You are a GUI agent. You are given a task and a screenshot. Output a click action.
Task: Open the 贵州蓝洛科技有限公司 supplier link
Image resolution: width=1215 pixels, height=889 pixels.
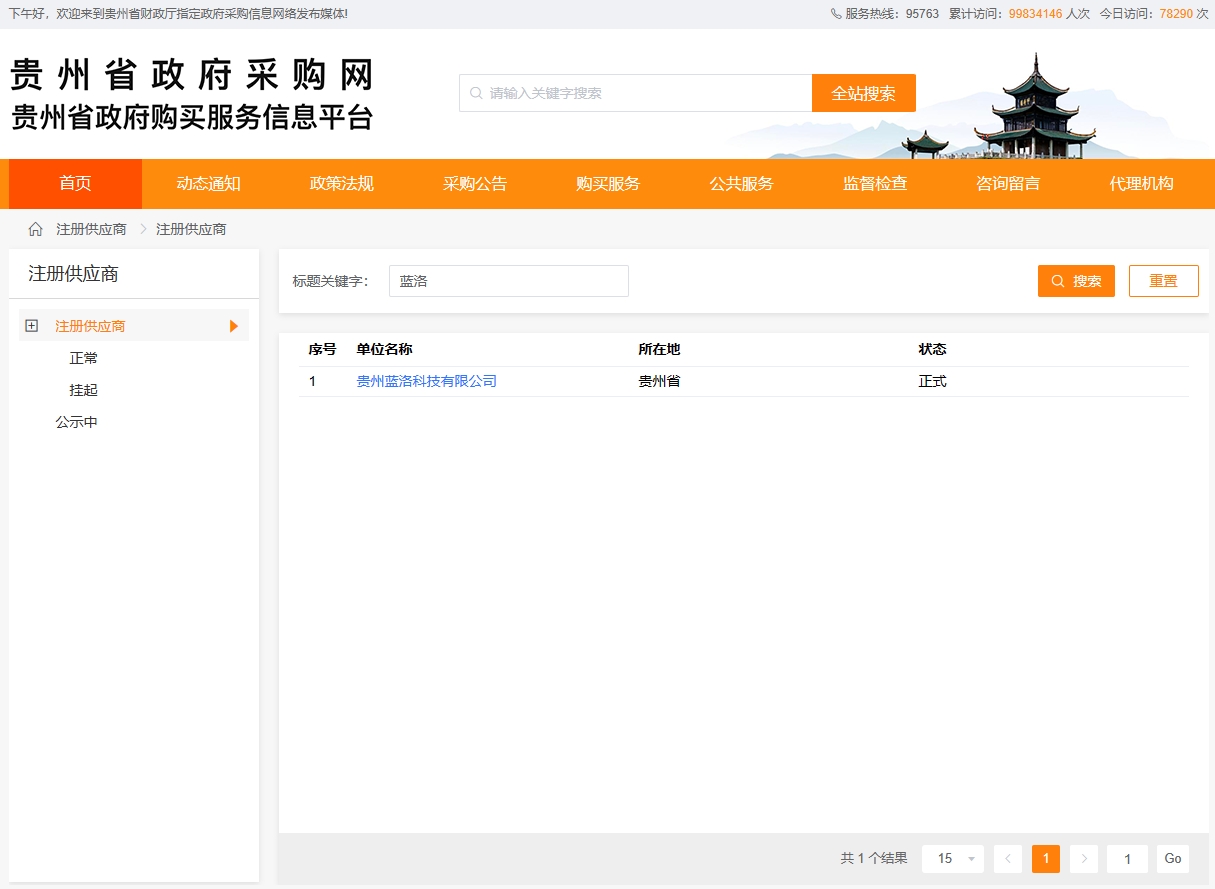click(426, 381)
